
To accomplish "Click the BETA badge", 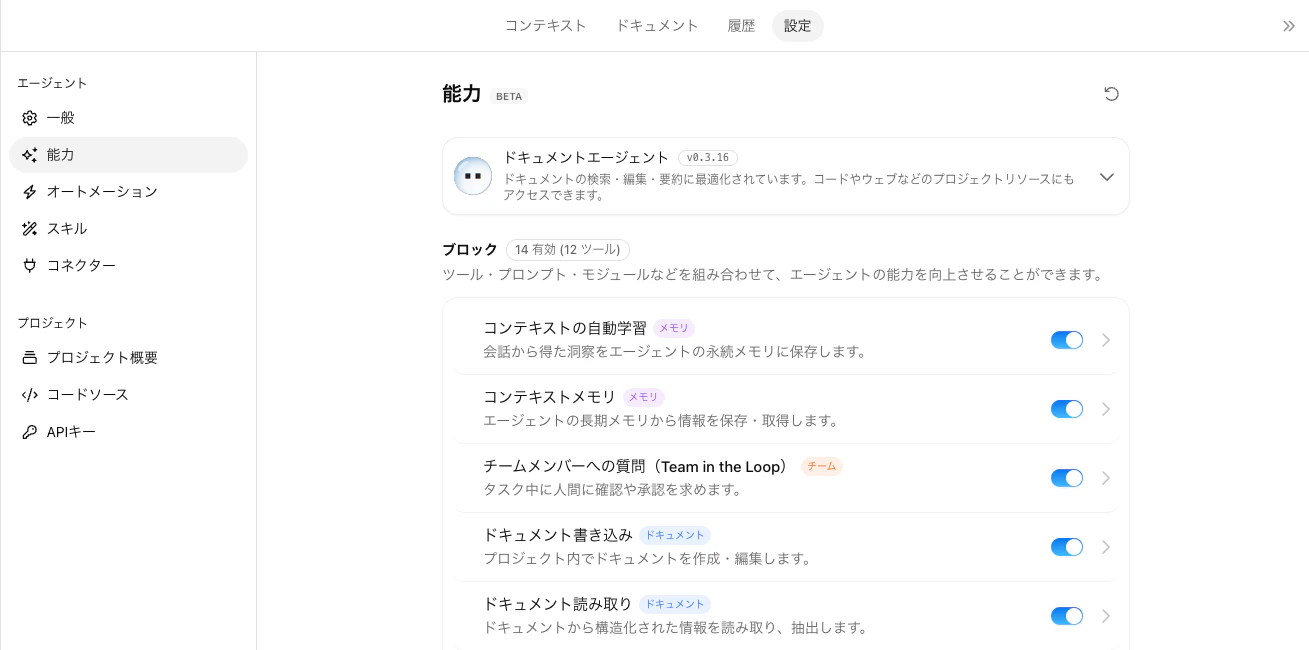I will point(509,97).
